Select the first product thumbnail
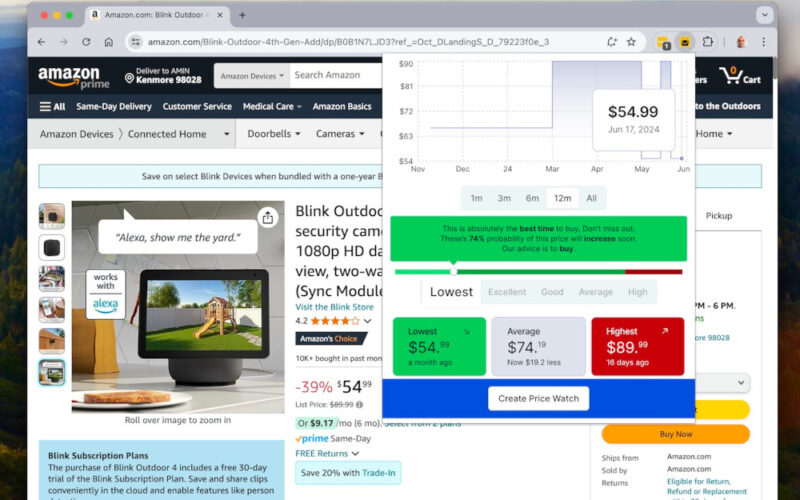 pyautogui.click(x=52, y=216)
